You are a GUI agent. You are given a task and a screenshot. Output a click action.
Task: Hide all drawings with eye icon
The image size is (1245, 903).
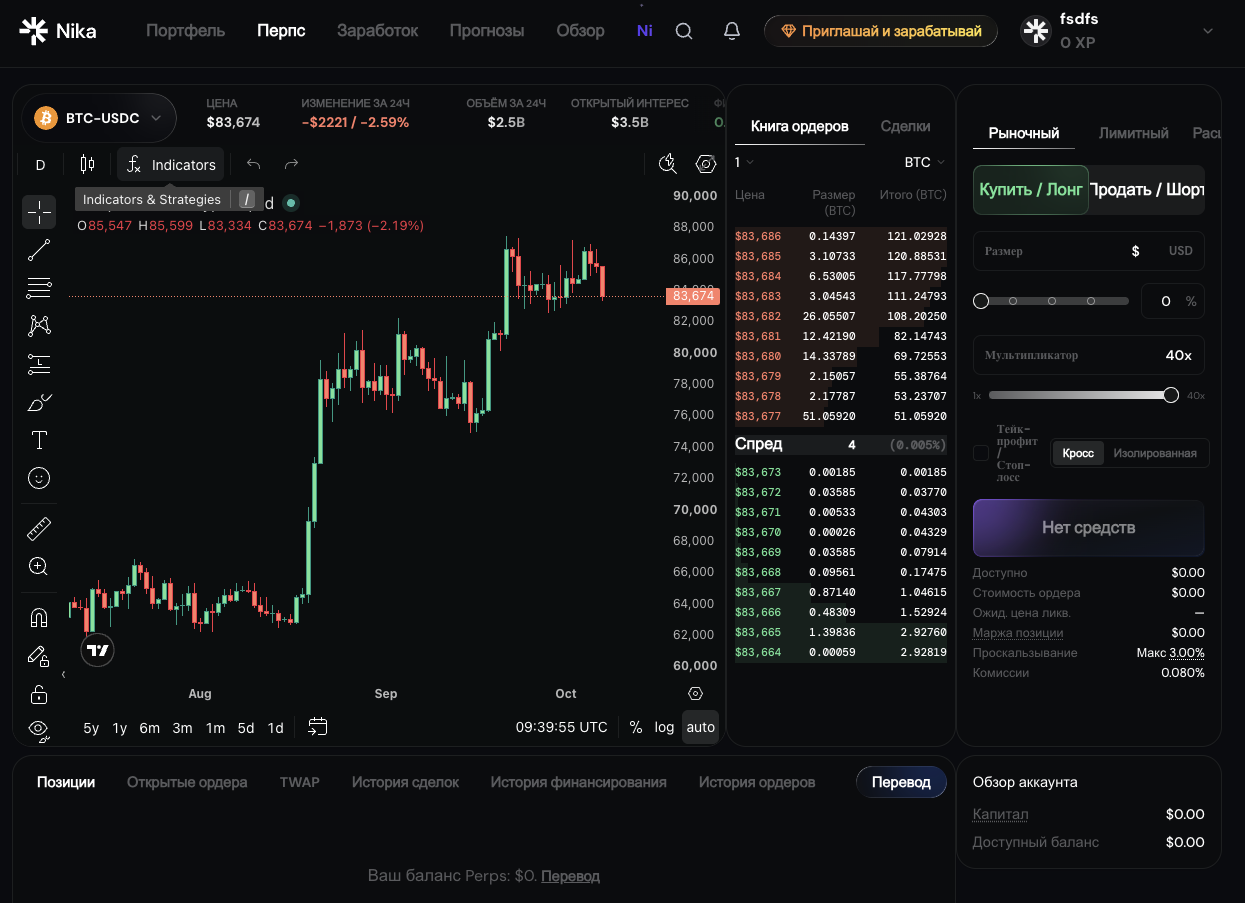coord(39,728)
